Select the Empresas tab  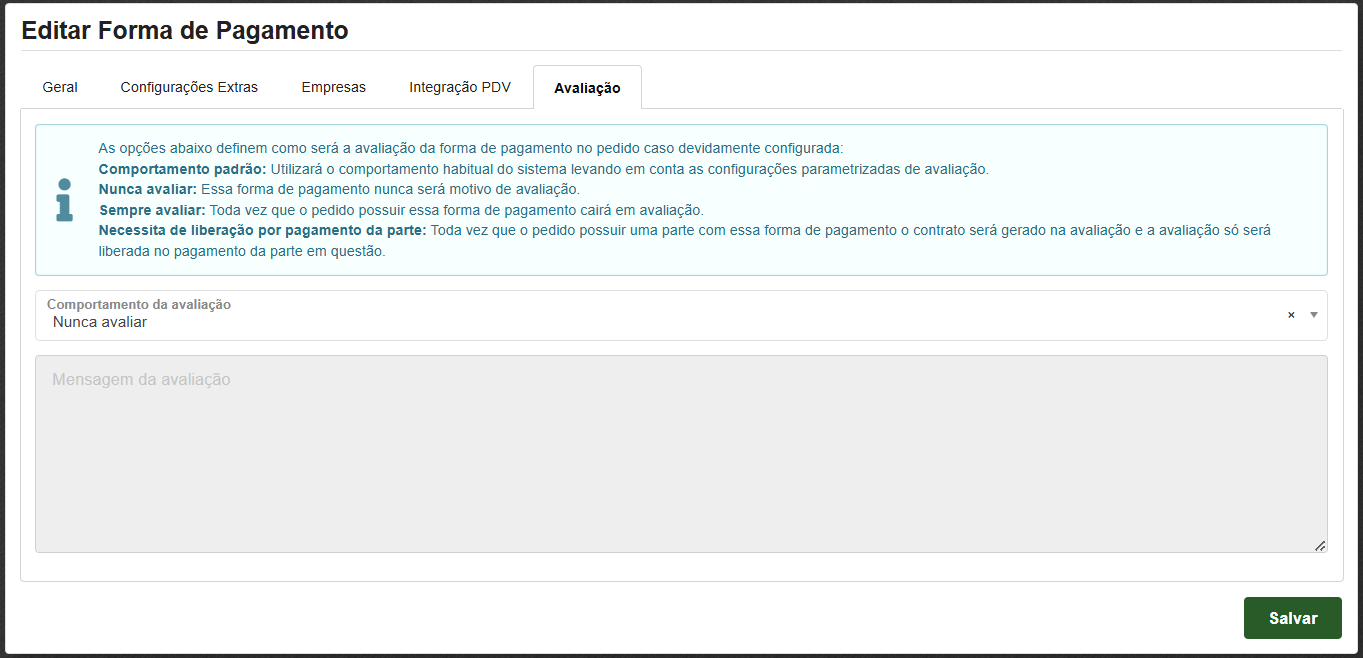pos(333,87)
